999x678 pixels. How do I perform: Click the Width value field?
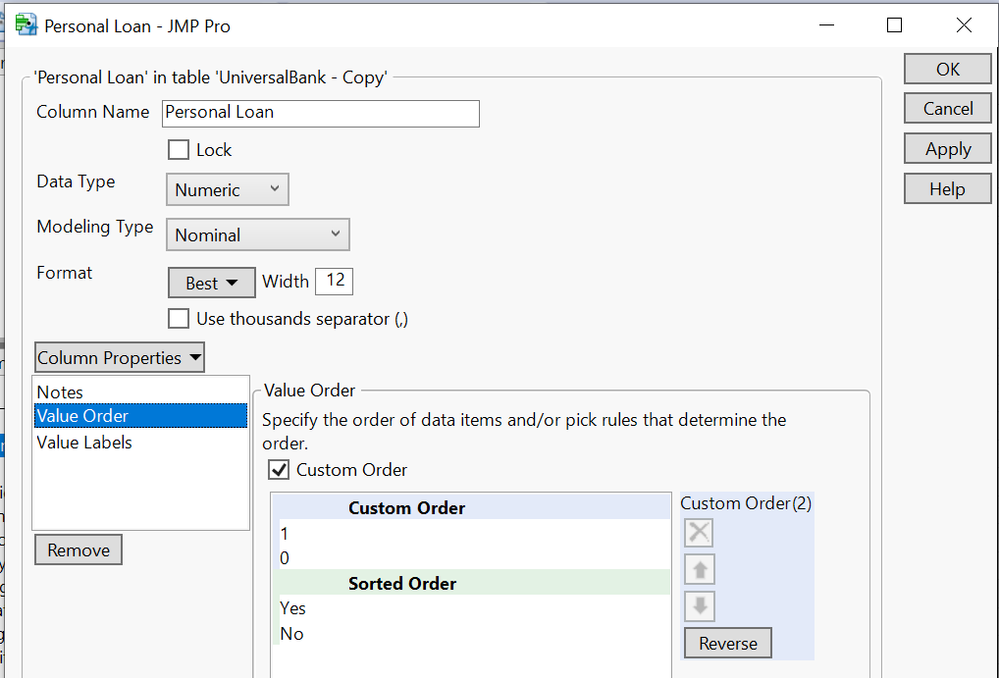[x=334, y=281]
